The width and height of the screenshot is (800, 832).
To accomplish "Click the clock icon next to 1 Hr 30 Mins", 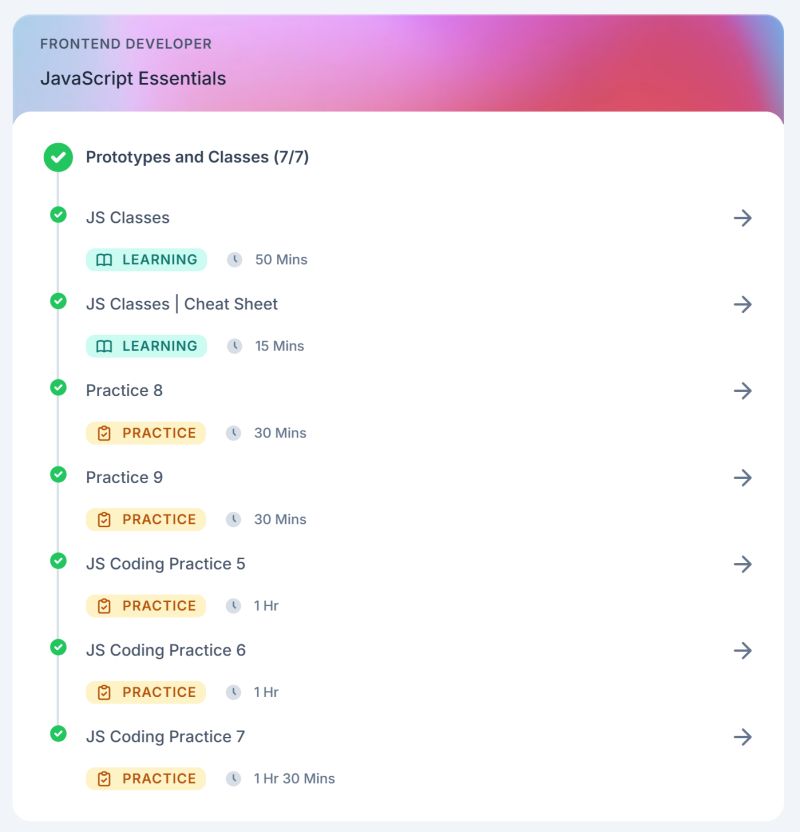I will tap(233, 778).
